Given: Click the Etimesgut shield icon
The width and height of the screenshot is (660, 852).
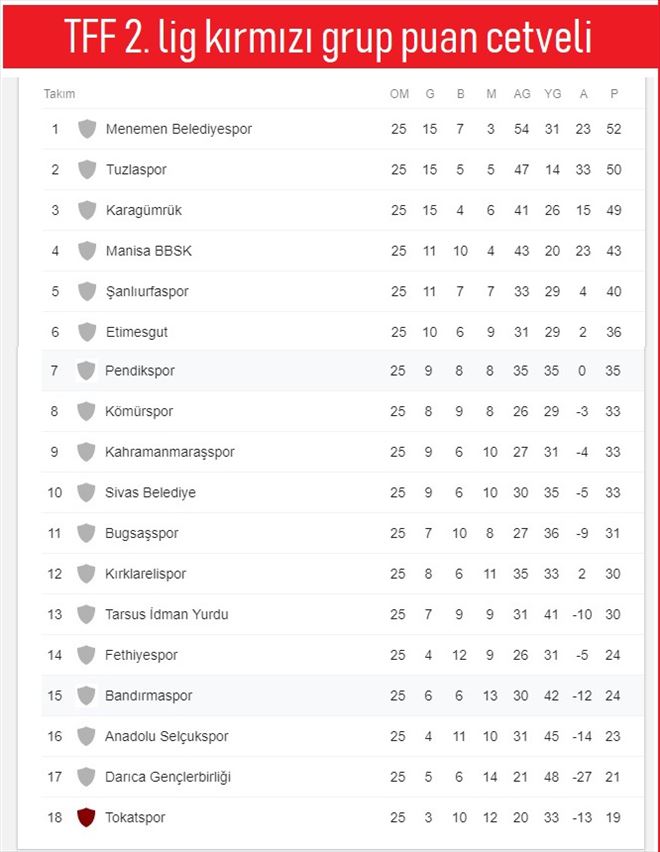Looking at the screenshot, I should coord(87,332).
